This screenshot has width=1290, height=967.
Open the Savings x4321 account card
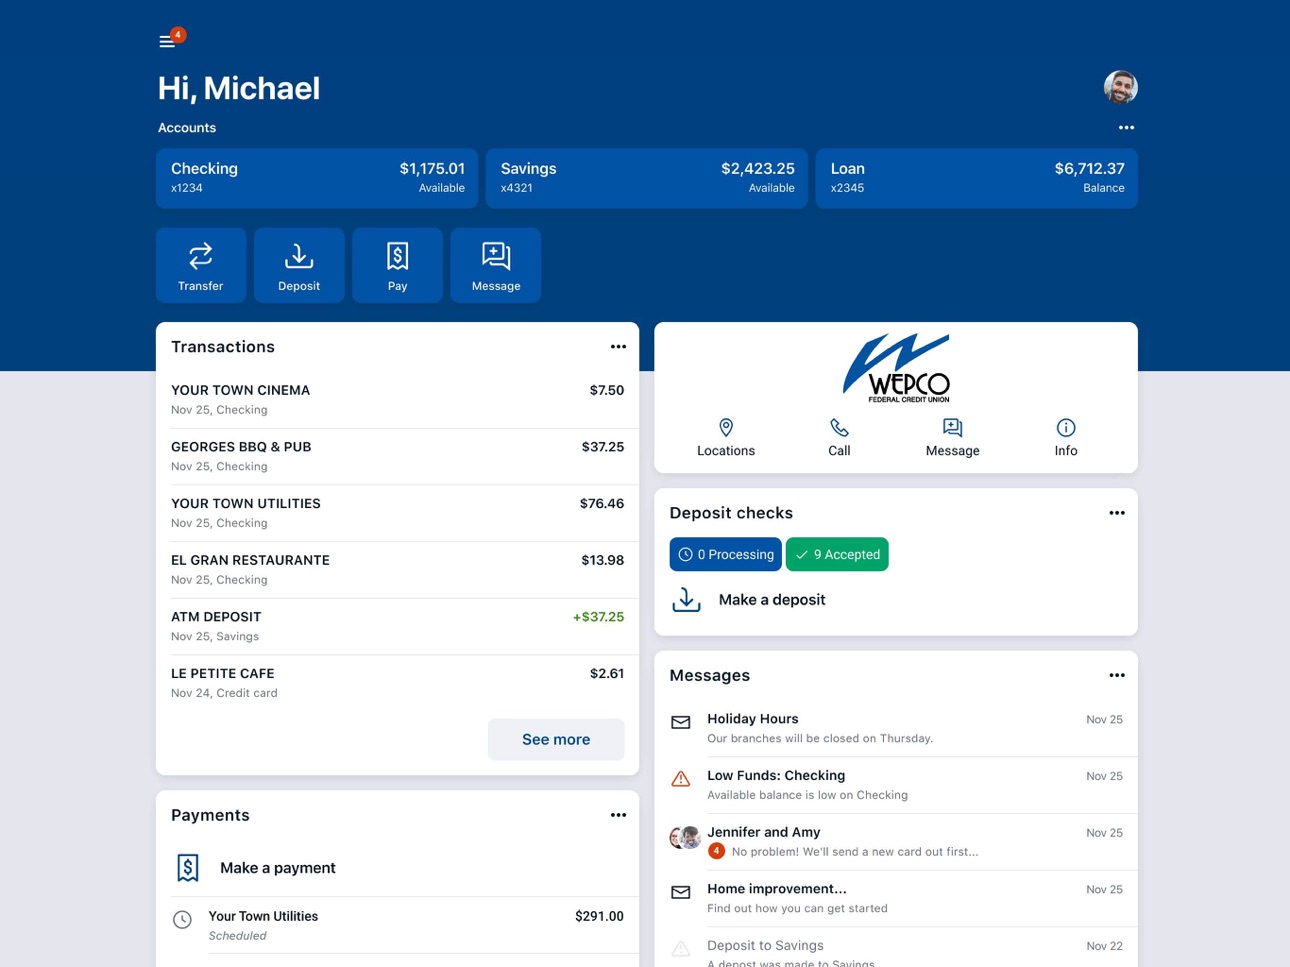click(647, 178)
